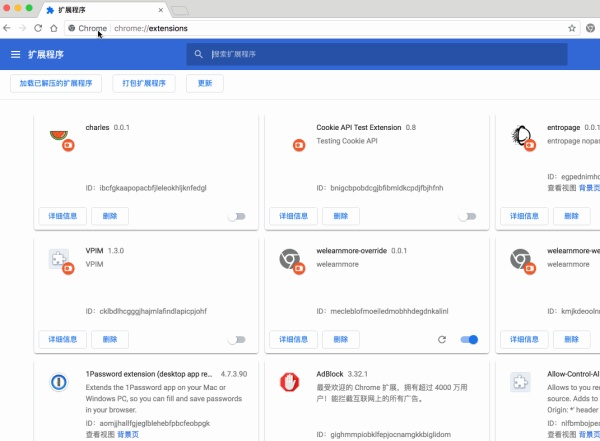The width and height of the screenshot is (600, 441).
Task: Click the site info icon in address bar
Action: 72,28
